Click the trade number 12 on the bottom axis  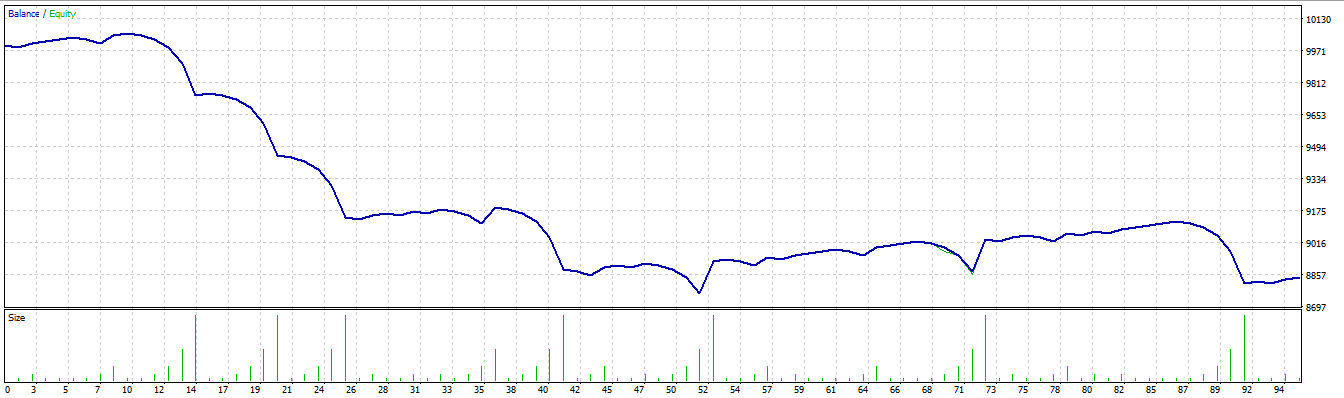(160, 389)
